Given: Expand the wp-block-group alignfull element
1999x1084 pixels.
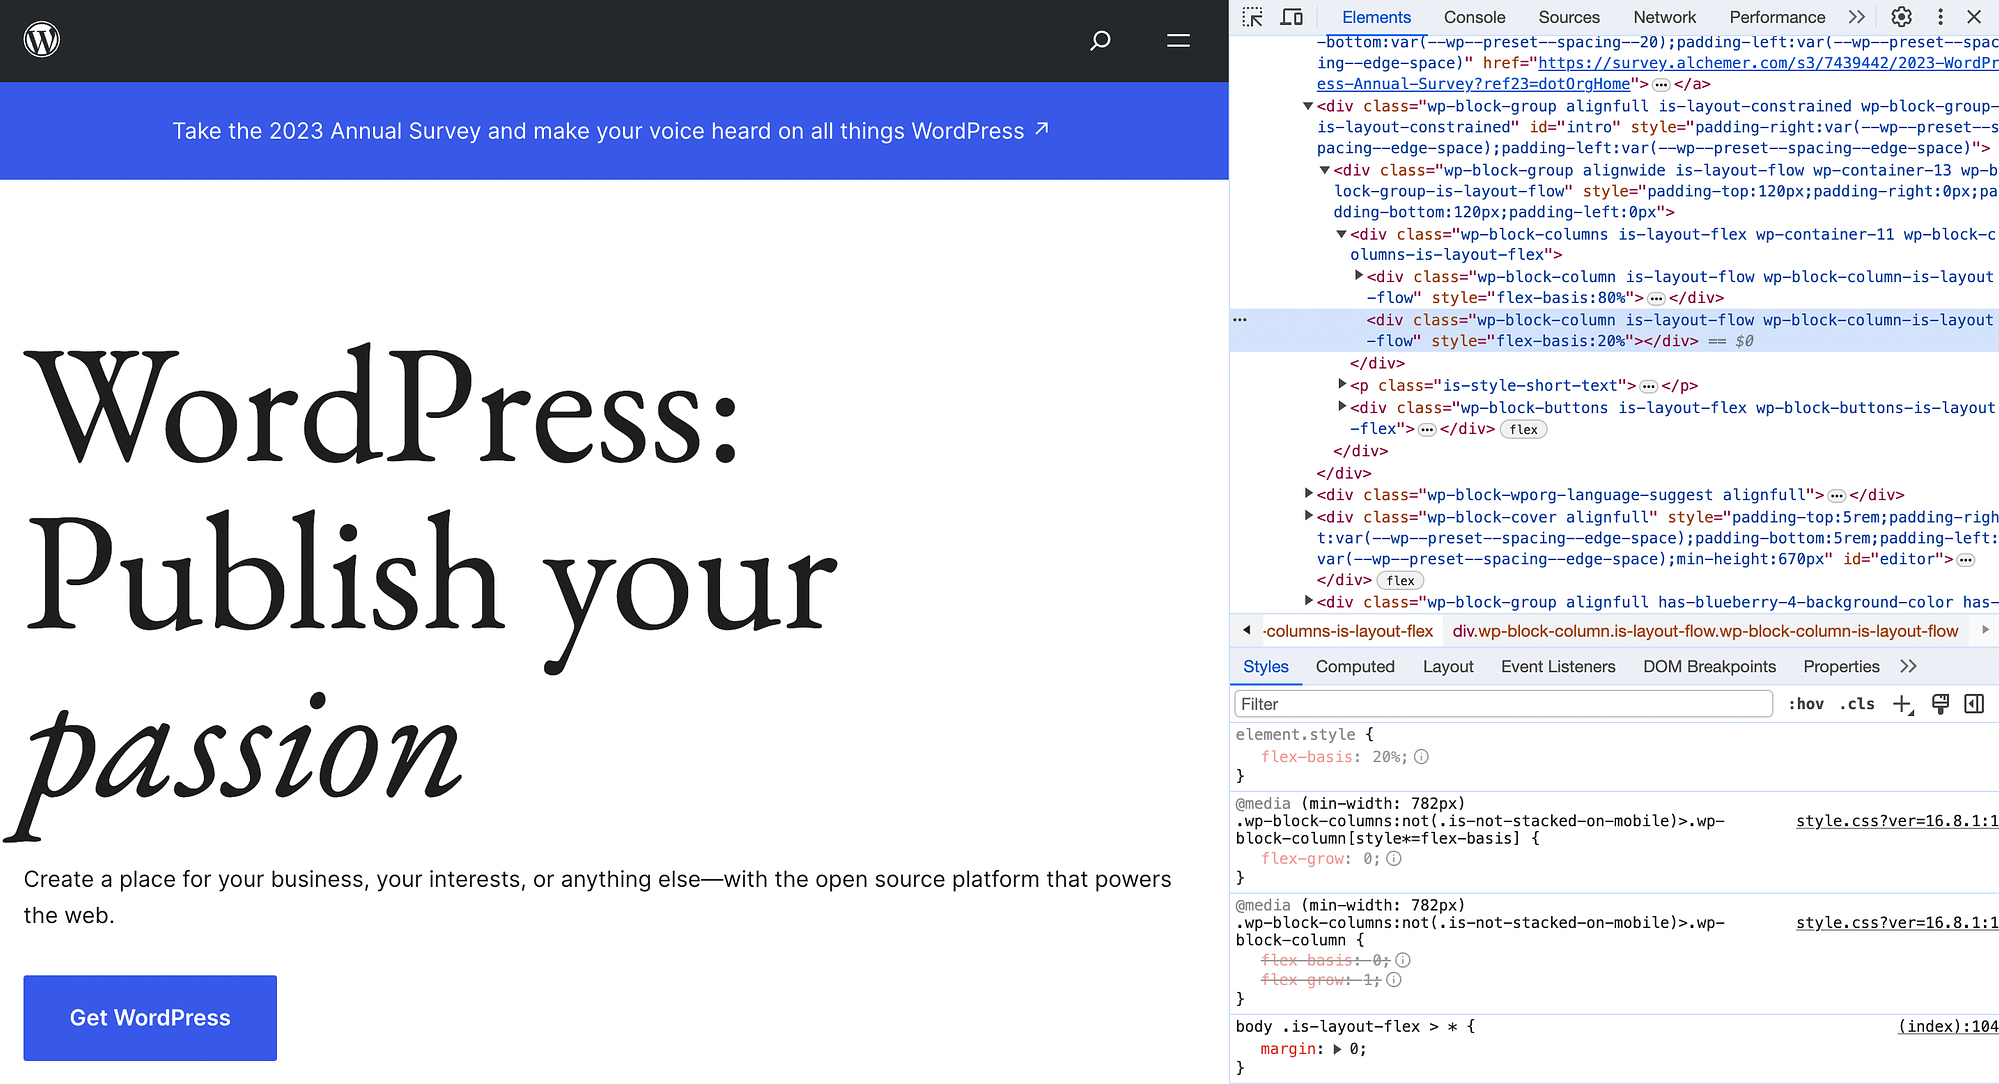Looking at the screenshot, I should (1310, 603).
